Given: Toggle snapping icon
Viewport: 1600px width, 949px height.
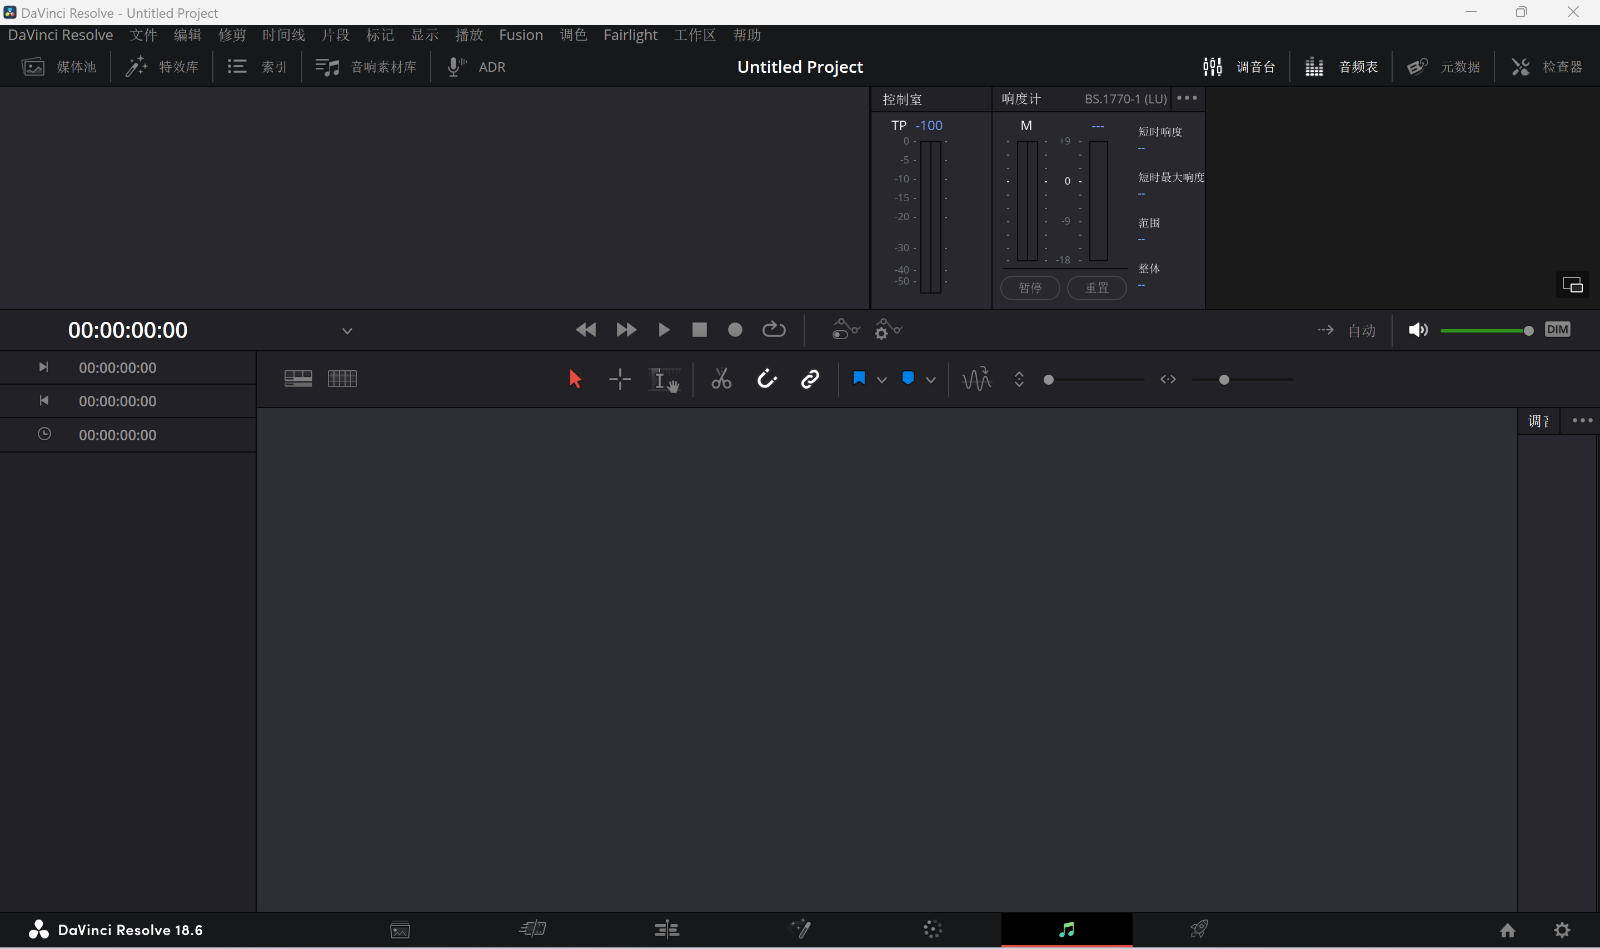Looking at the screenshot, I should (x=767, y=379).
